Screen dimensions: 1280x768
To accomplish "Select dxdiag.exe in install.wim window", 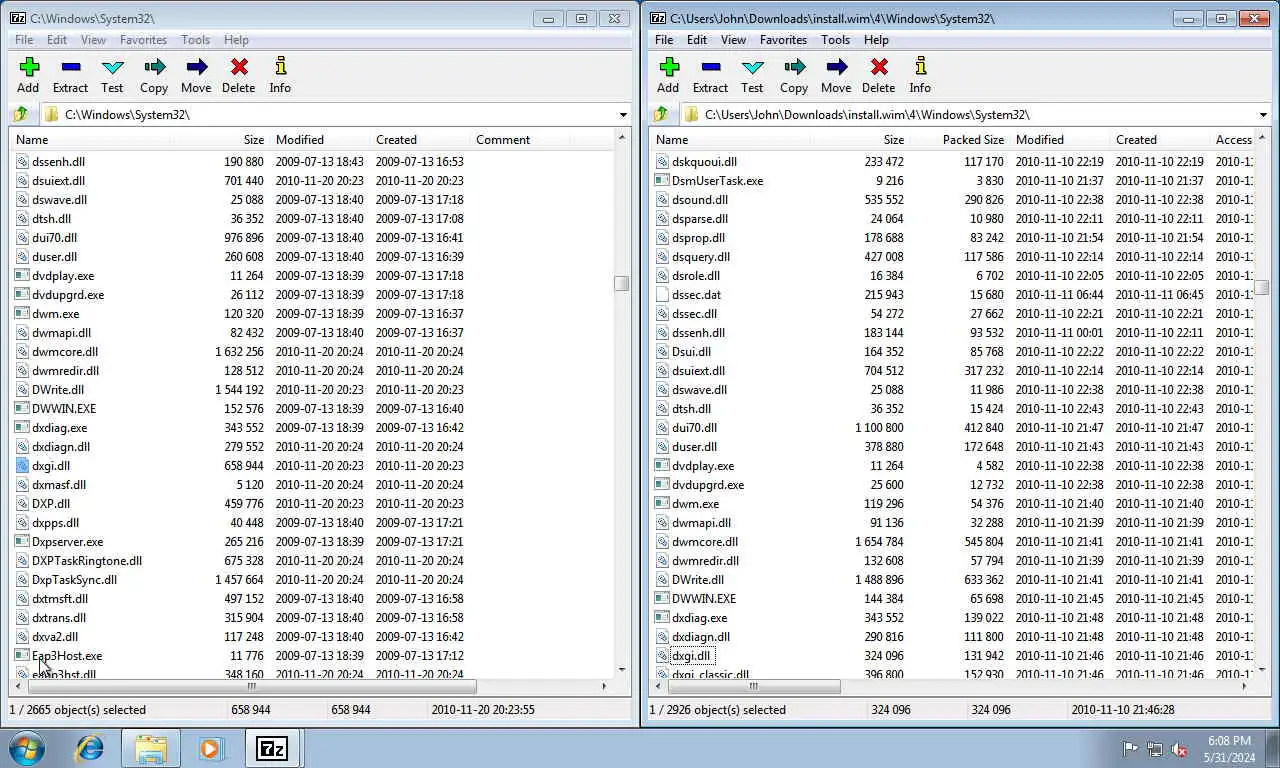I will pos(699,618).
